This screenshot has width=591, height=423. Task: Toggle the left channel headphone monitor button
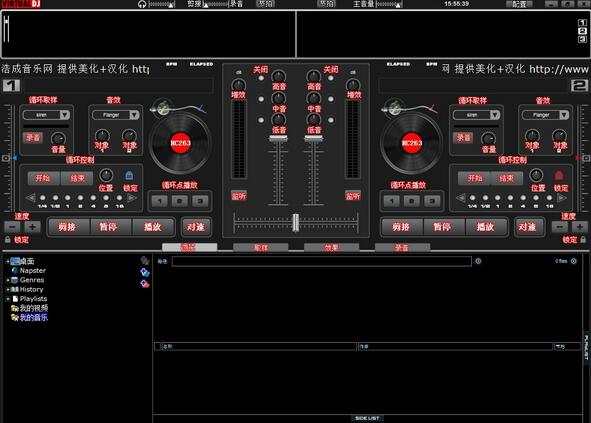239,196
